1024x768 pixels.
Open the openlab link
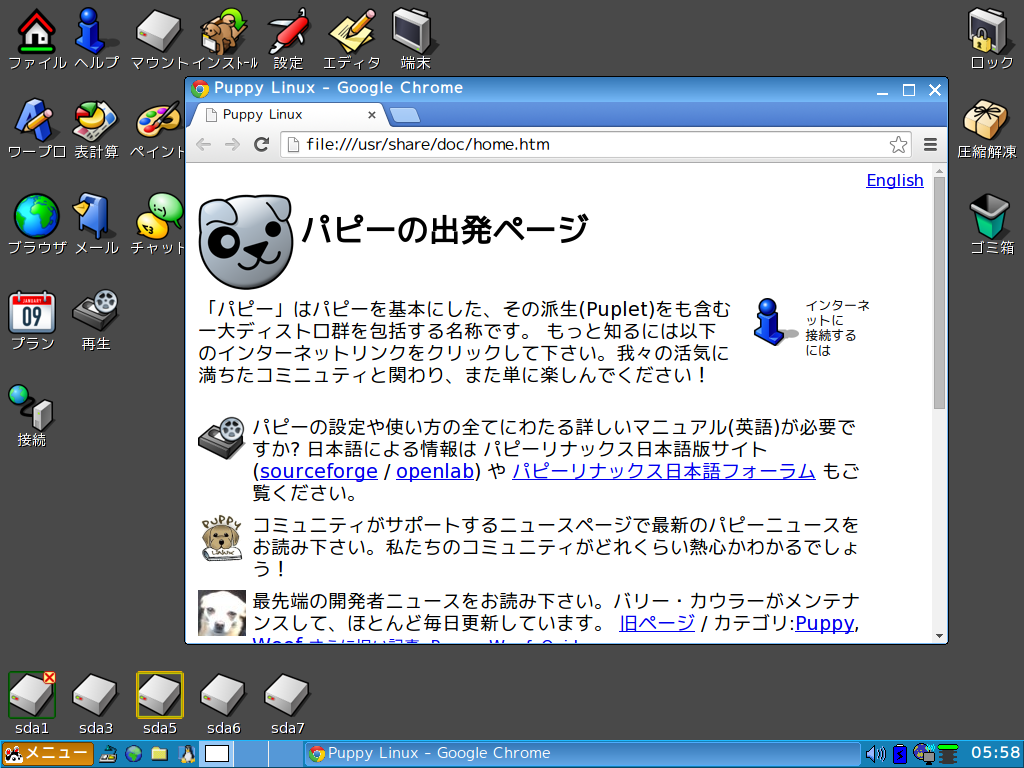(x=435, y=471)
